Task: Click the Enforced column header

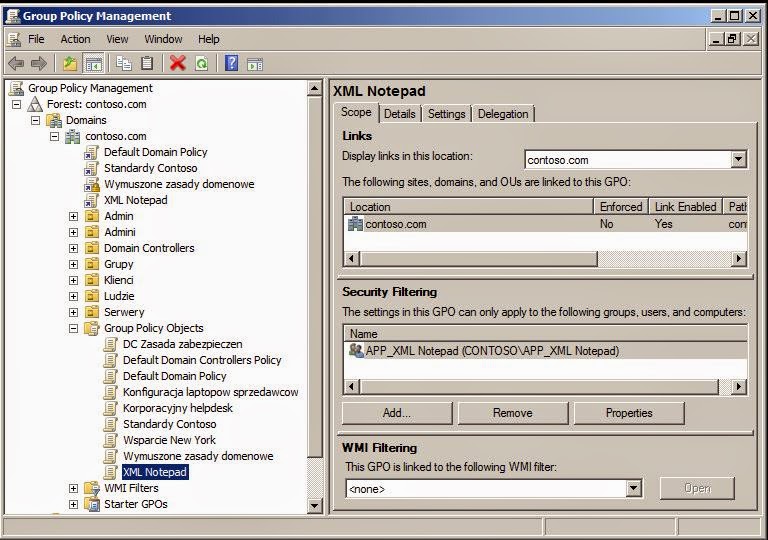Action: tap(621, 207)
